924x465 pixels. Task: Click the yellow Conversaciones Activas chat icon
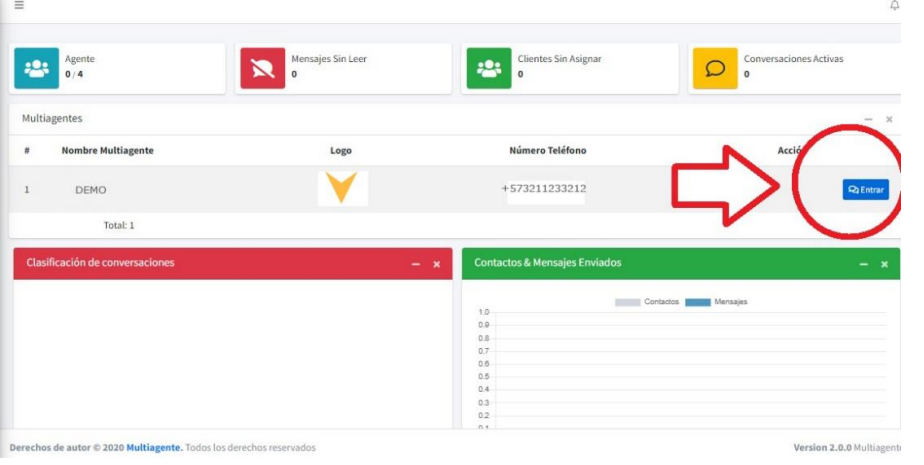[x=716, y=70]
